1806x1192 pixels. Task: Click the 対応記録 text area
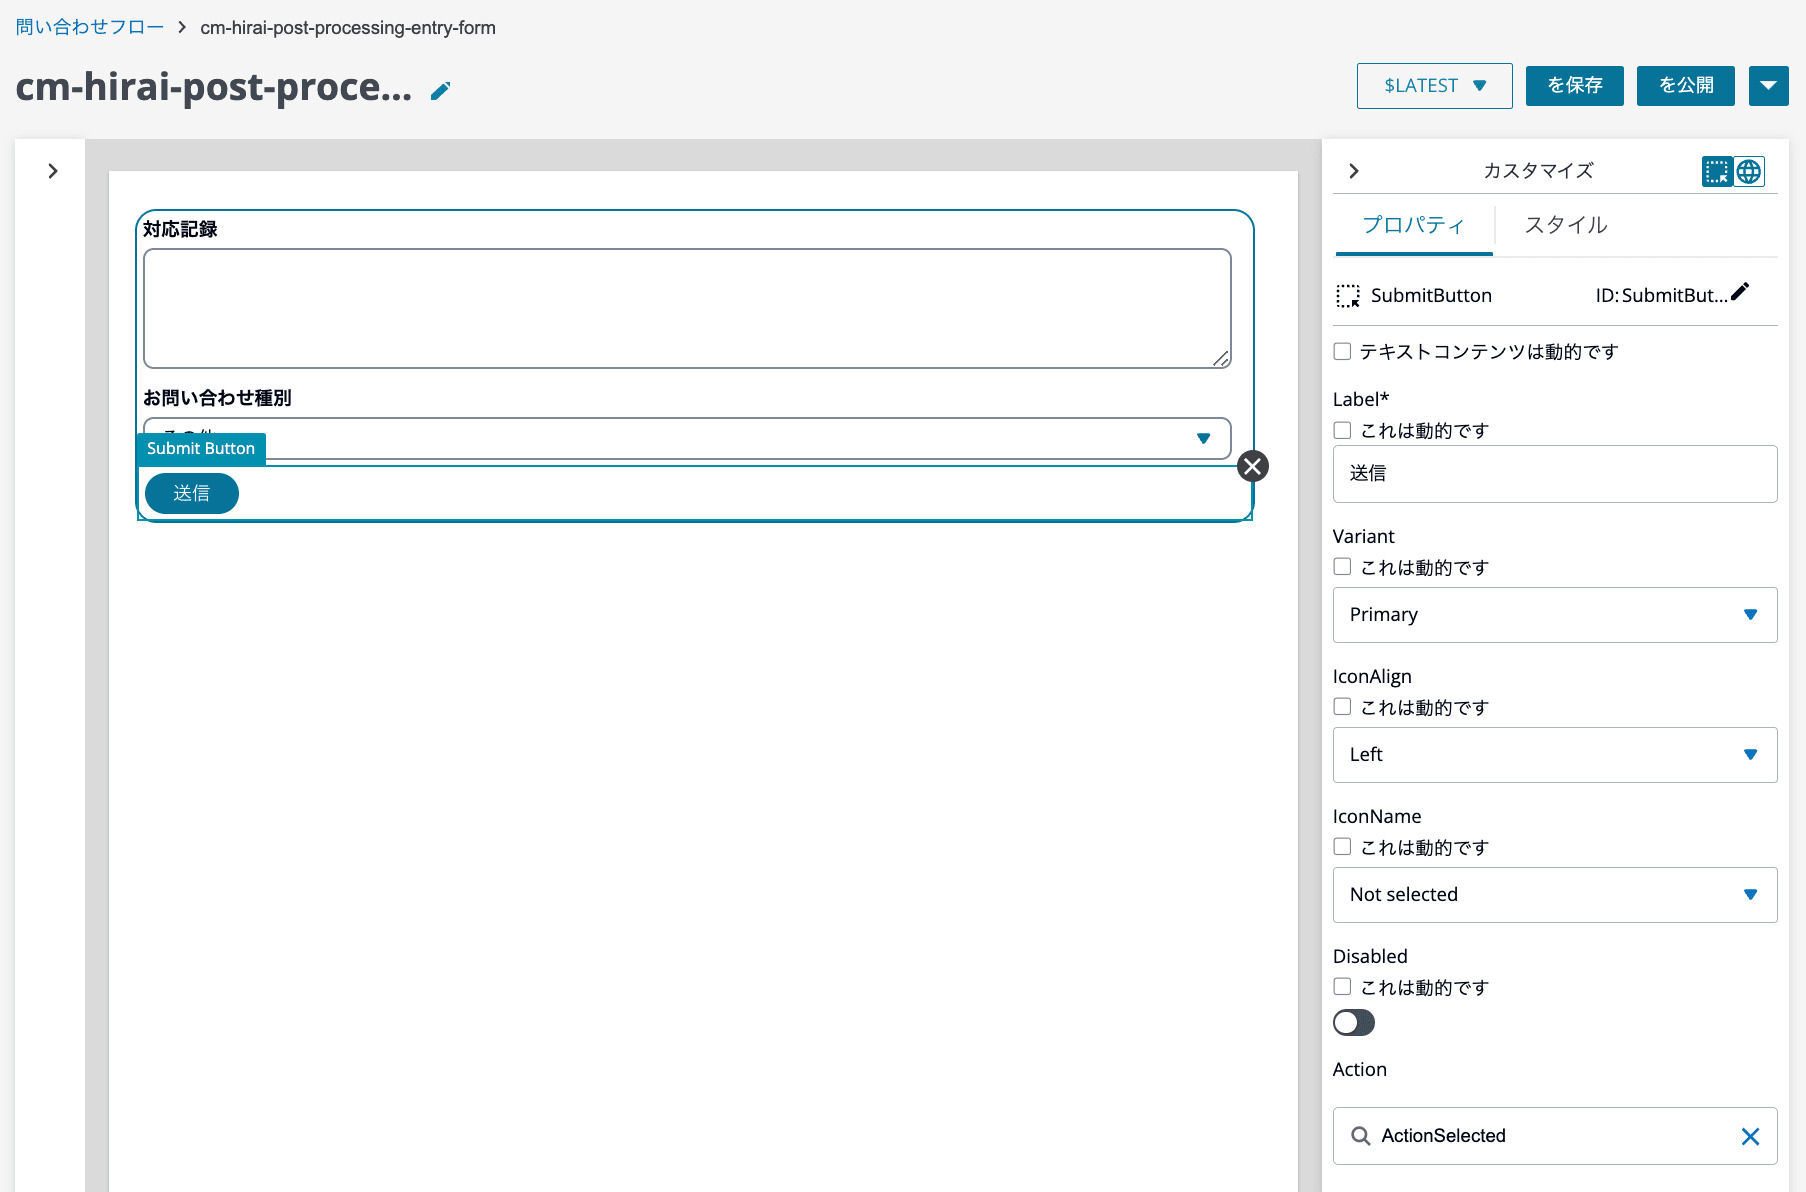(x=687, y=309)
